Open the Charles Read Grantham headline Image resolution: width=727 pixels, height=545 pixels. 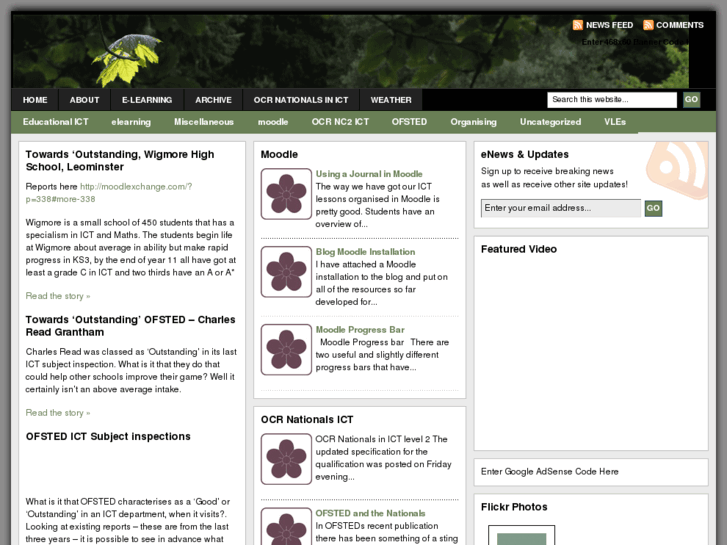(130, 326)
